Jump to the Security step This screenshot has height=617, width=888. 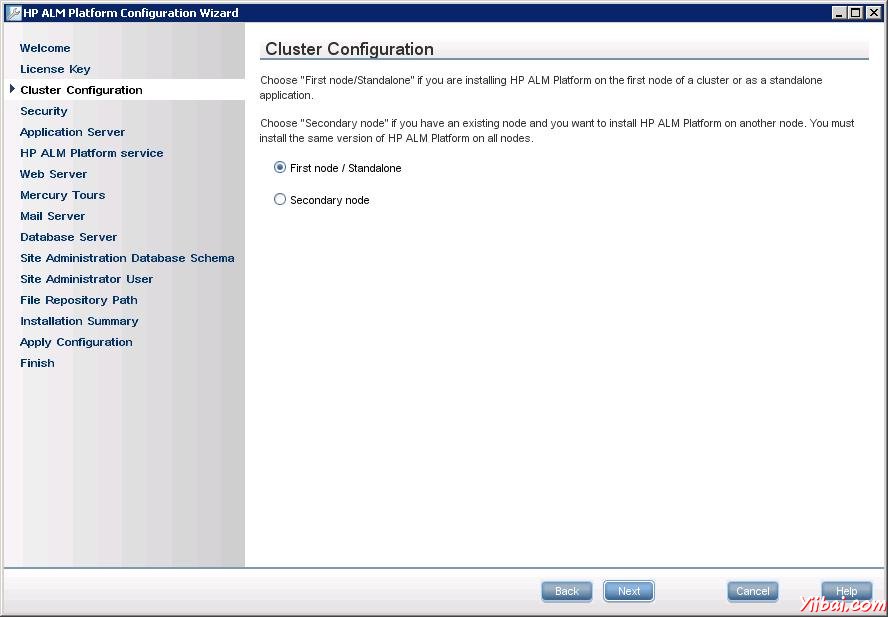(44, 111)
